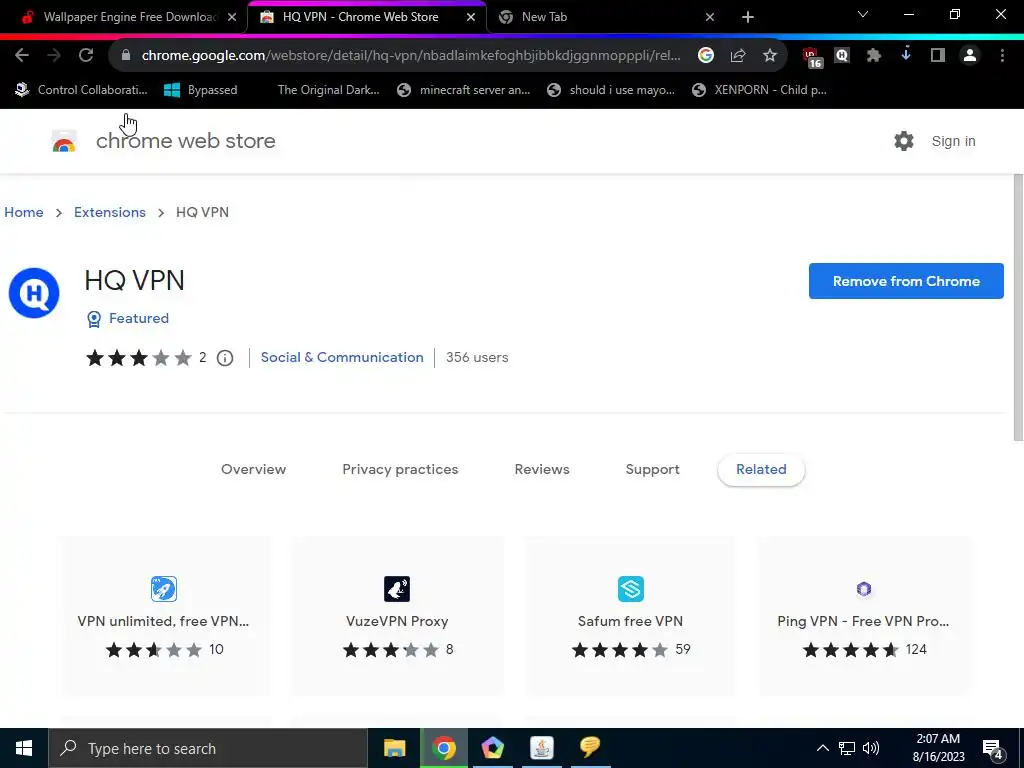This screenshot has width=1024, height=768.
Task: Select the Support tab
Action: pos(652,470)
